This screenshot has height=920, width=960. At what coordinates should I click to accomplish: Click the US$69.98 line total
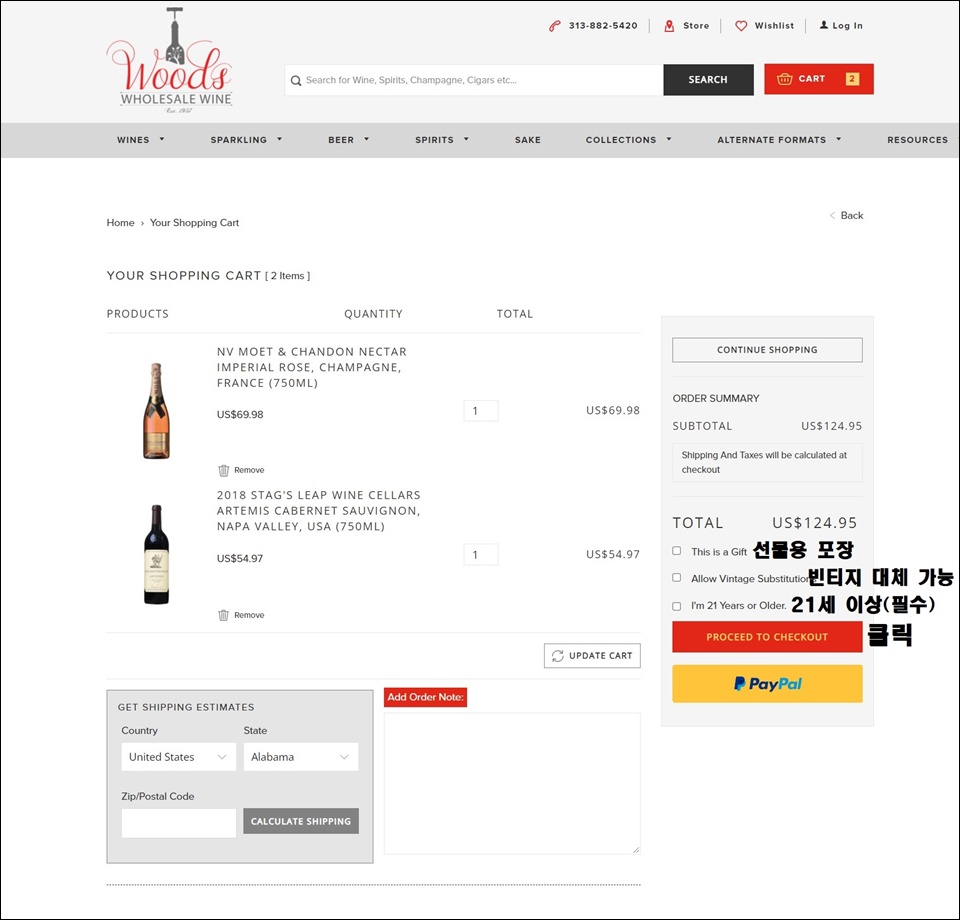pyautogui.click(x=613, y=411)
